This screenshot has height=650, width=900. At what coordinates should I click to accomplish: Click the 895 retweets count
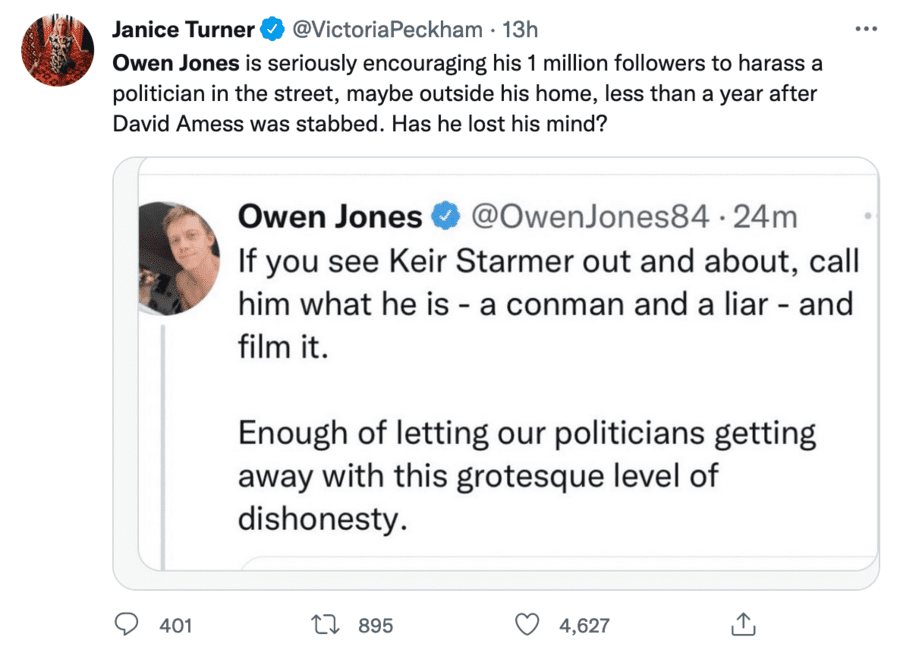pos(375,626)
